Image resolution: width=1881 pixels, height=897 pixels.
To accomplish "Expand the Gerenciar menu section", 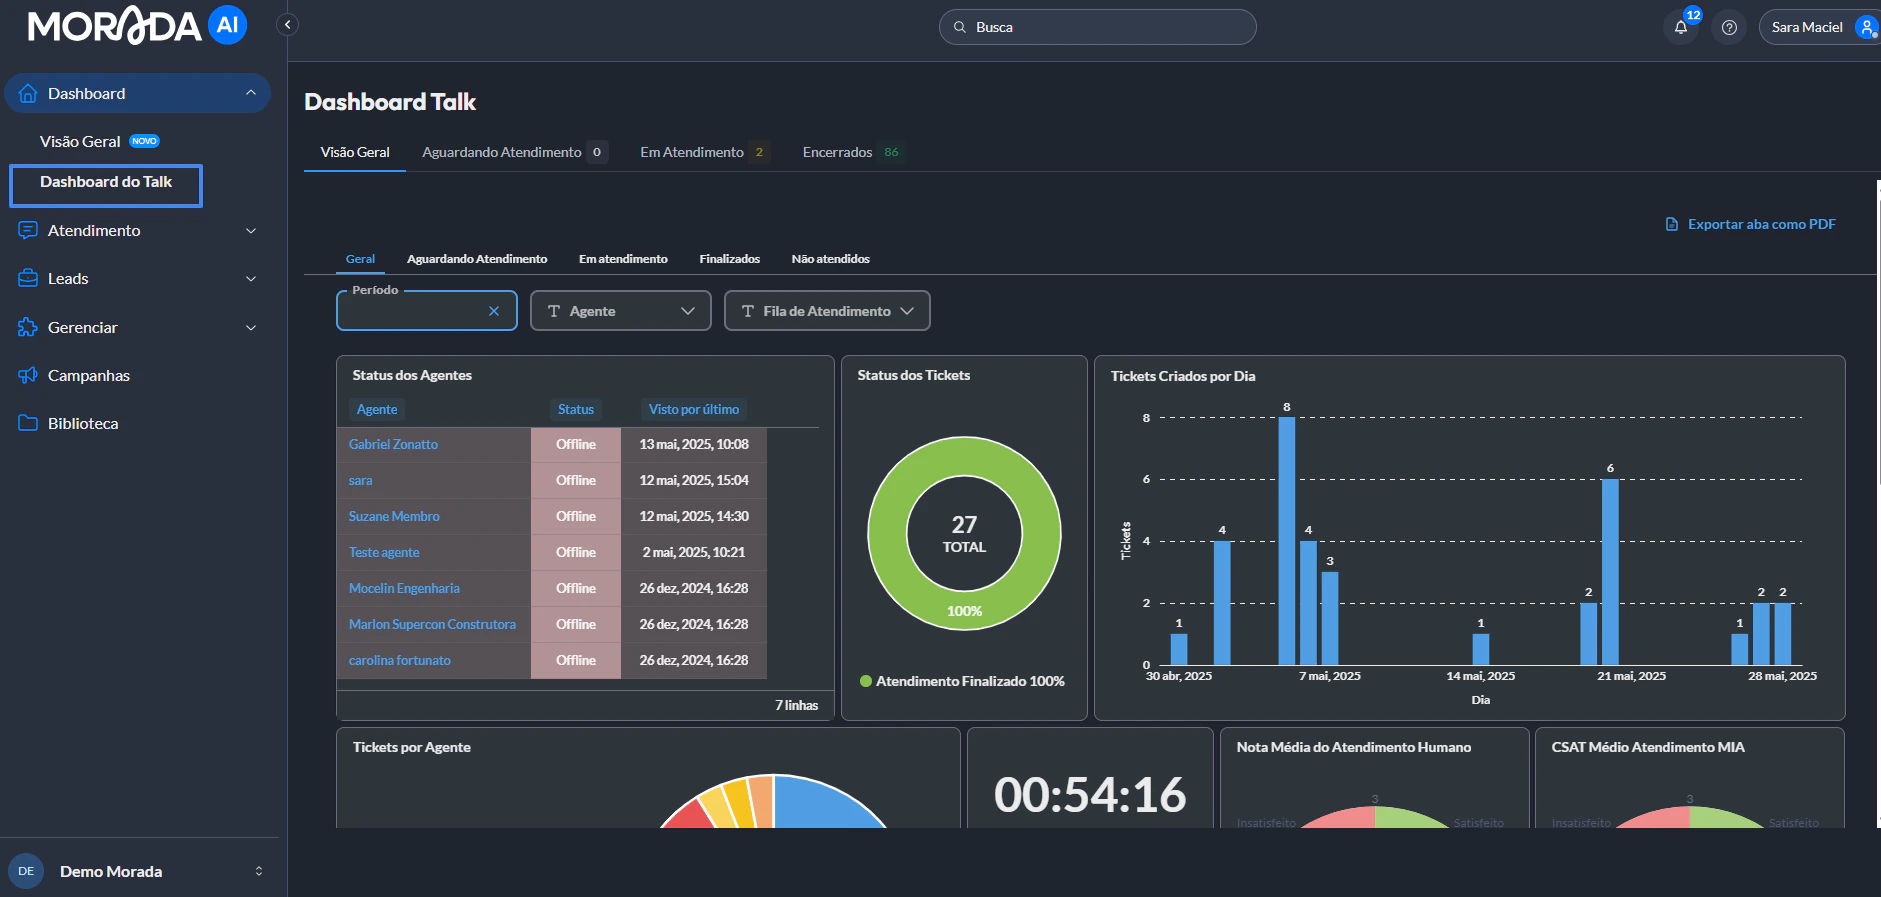I will [x=251, y=327].
